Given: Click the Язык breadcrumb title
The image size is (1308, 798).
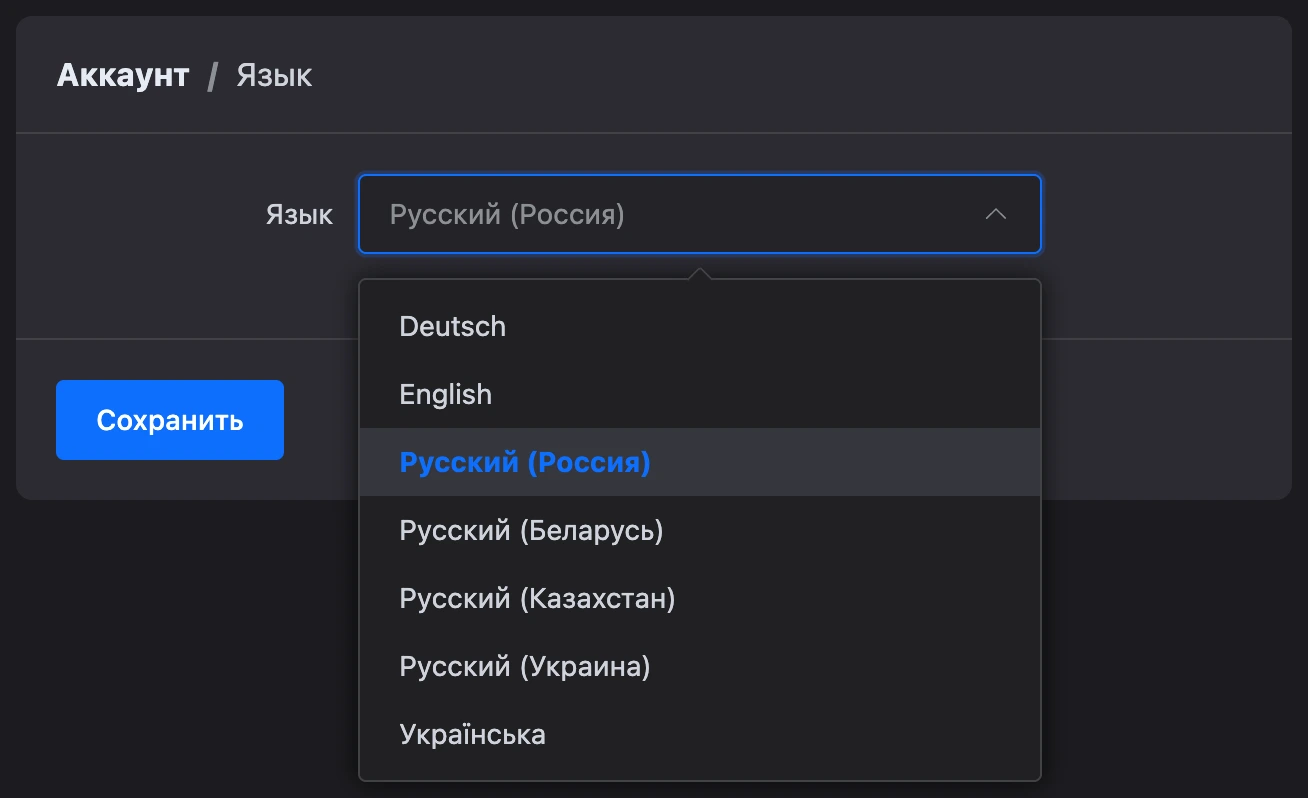Looking at the screenshot, I should tap(274, 75).
